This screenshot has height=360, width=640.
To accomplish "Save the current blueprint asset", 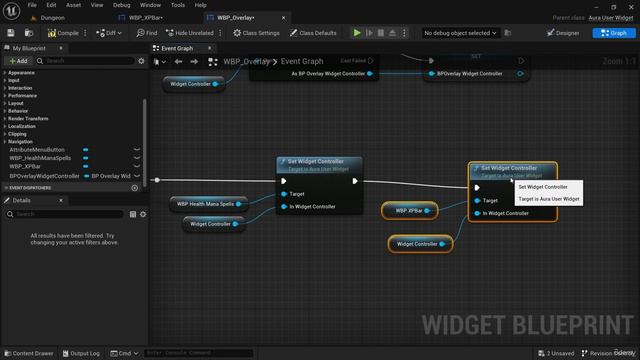I will point(11,33).
